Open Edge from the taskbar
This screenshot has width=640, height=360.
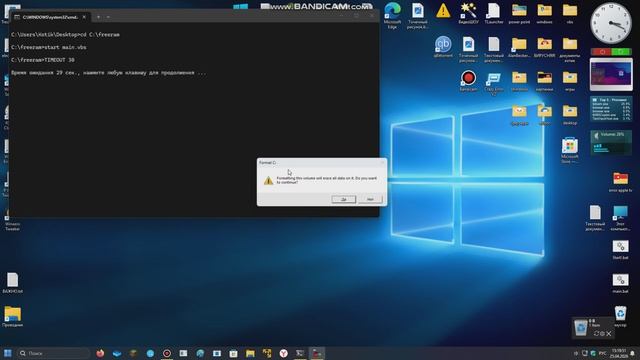(200, 353)
